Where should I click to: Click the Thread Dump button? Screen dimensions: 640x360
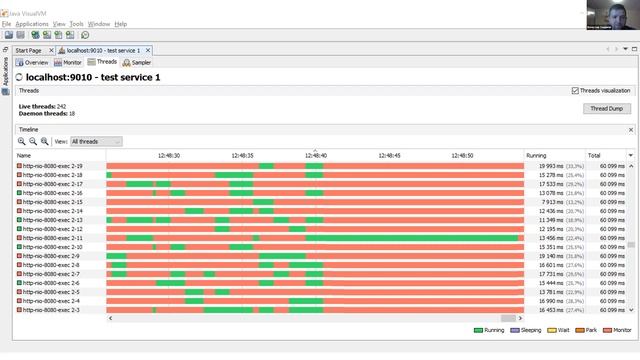[x=607, y=109]
